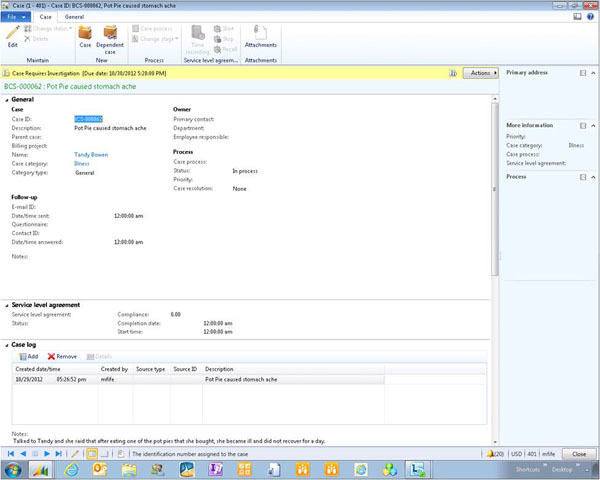
Task: Collapse the Case log section
Action: click(6, 344)
